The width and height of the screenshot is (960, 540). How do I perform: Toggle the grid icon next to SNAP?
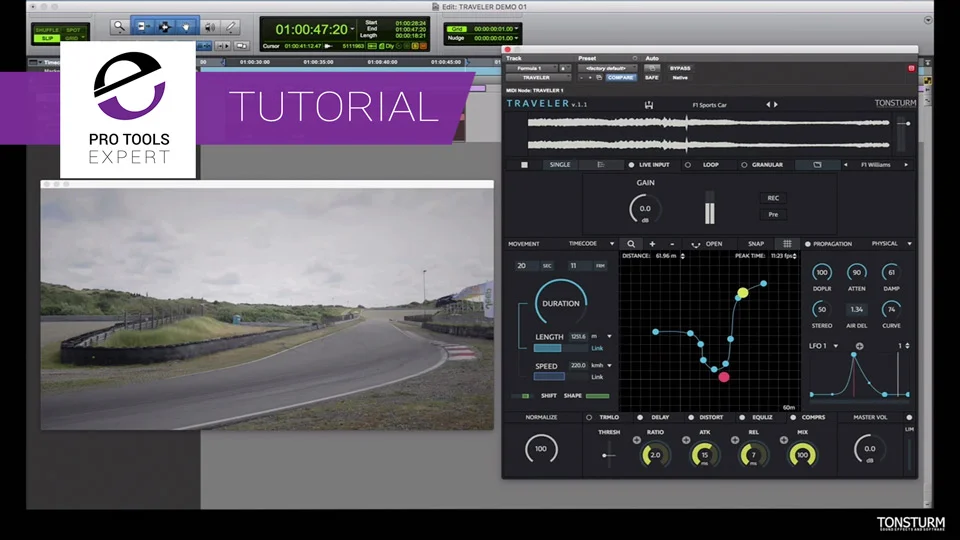click(787, 244)
